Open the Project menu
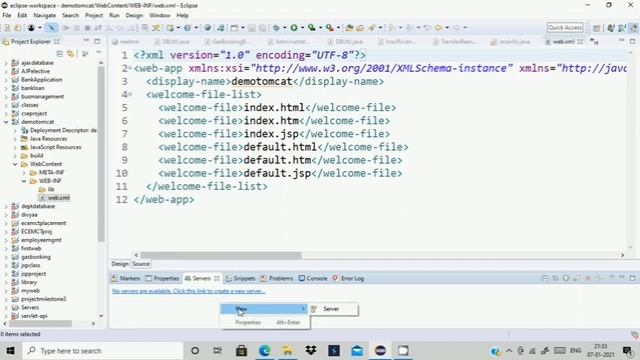 point(94,16)
